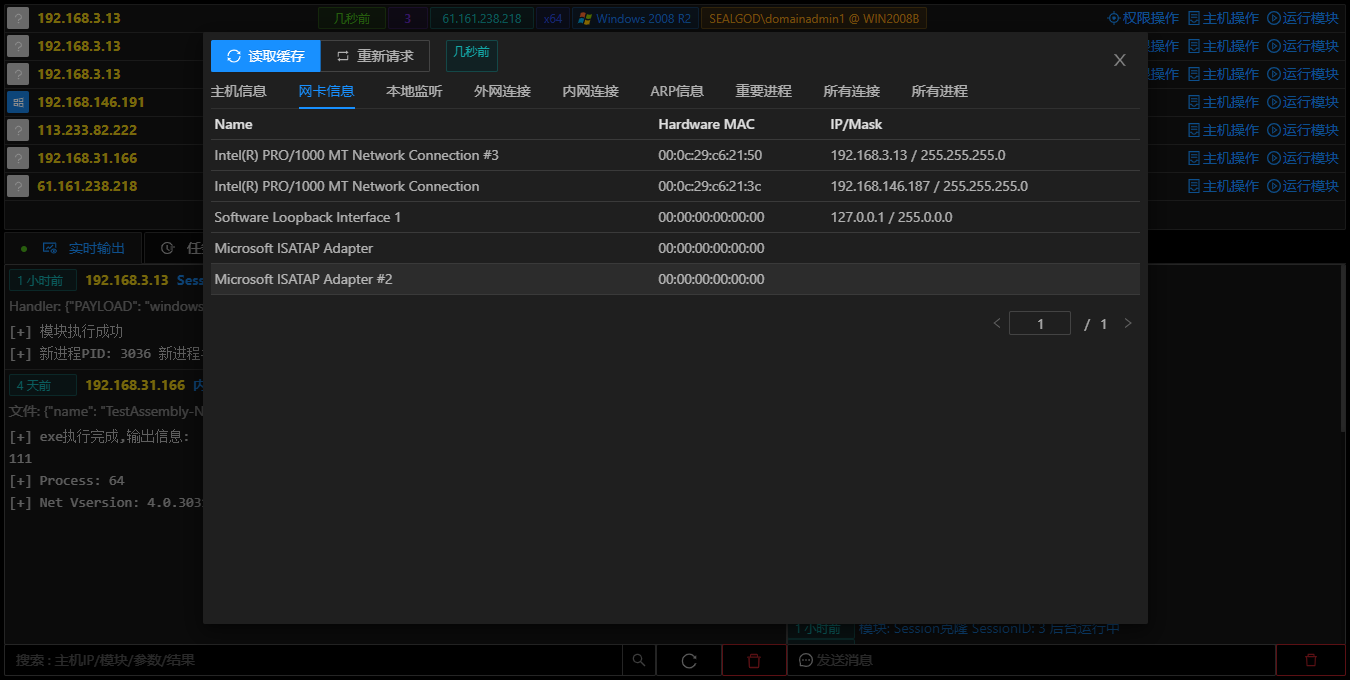Open the 内网连接 tab
The height and width of the screenshot is (680, 1350).
tap(591, 91)
